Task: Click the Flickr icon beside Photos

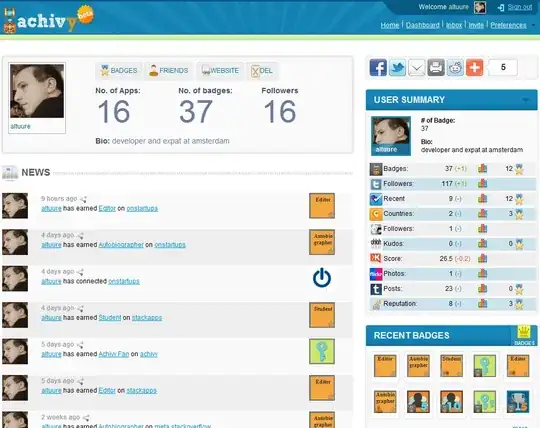Action: click(x=376, y=274)
